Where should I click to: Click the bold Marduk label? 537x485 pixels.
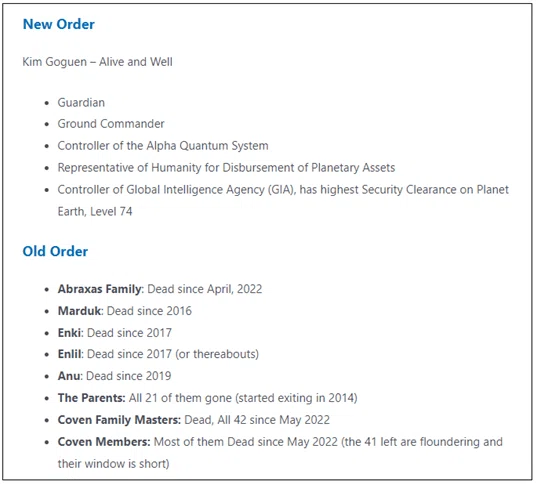pyautogui.click(x=80, y=311)
